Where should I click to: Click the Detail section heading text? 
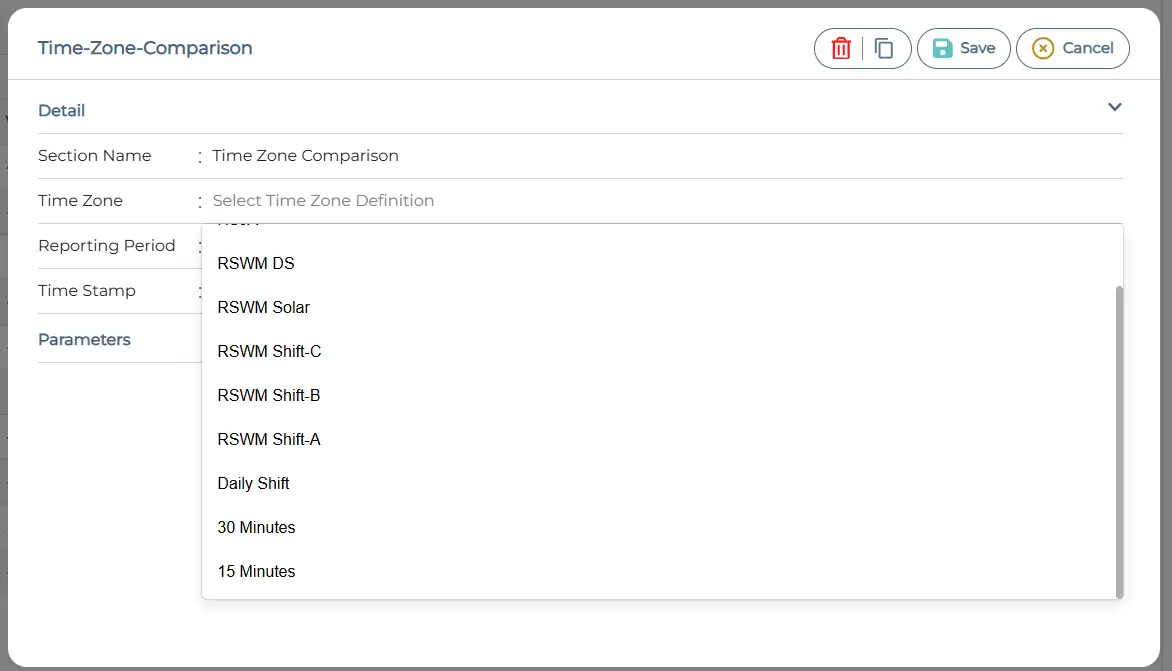tap(62, 111)
